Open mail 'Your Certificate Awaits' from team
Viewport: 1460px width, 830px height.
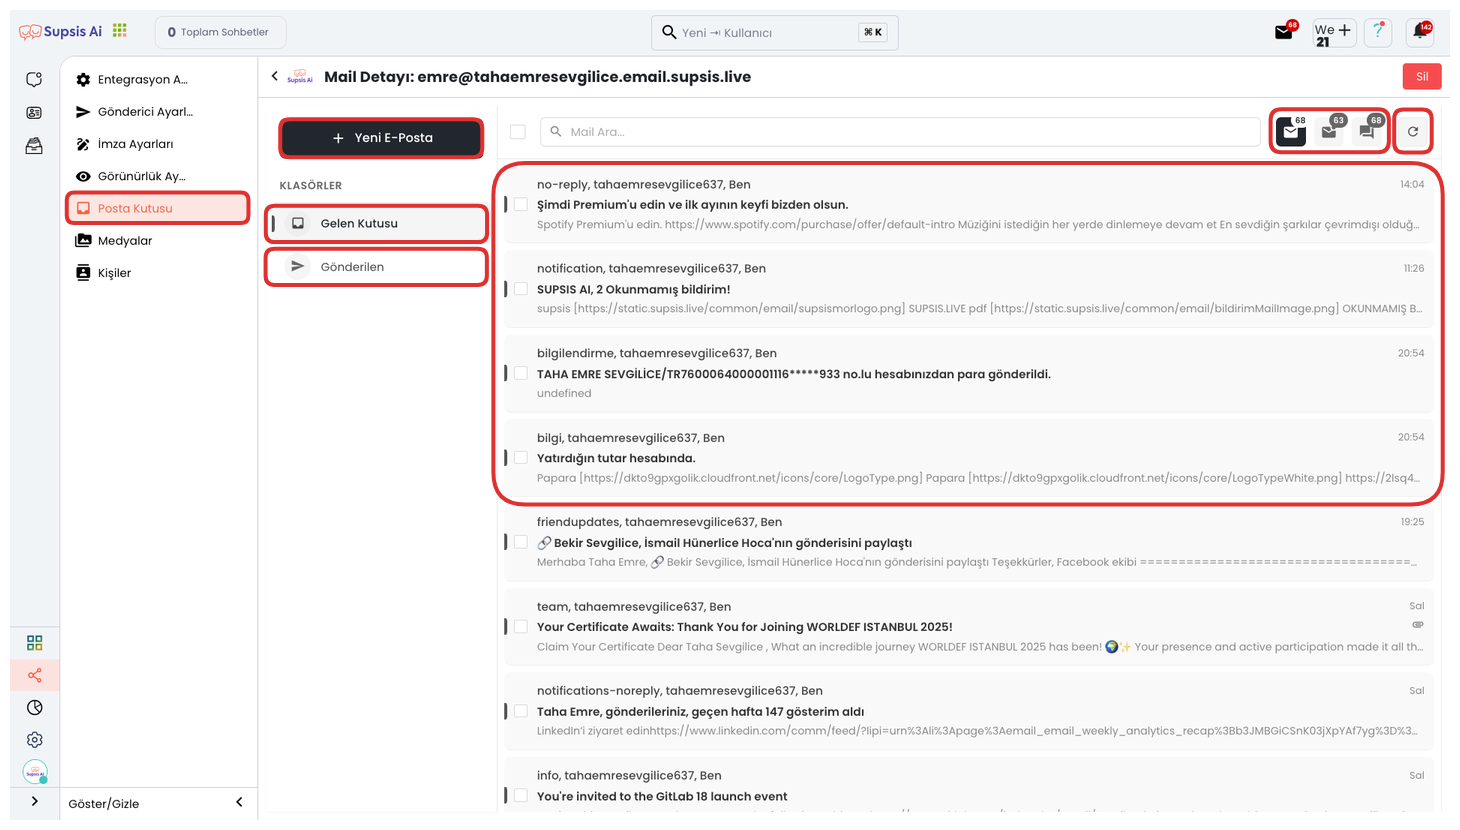coord(968,627)
